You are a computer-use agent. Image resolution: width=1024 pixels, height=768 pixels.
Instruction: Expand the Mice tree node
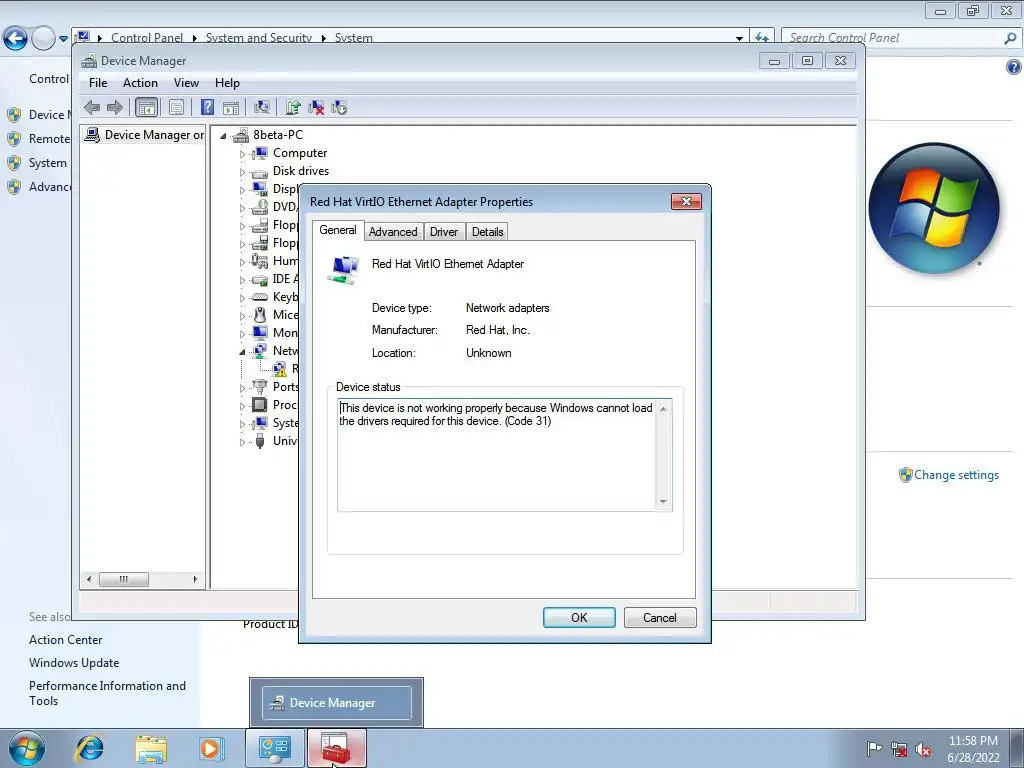click(x=242, y=316)
